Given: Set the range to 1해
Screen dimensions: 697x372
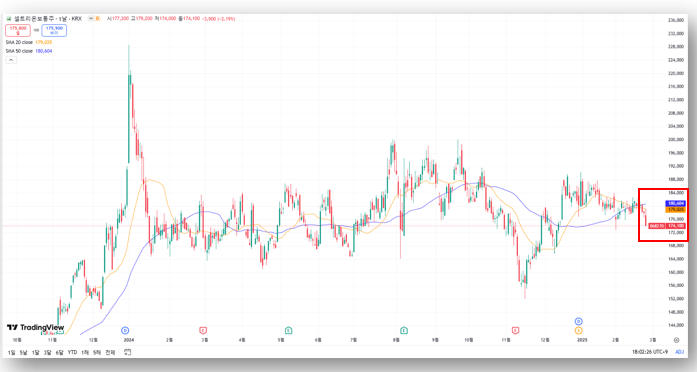Looking at the screenshot, I should [85, 352].
